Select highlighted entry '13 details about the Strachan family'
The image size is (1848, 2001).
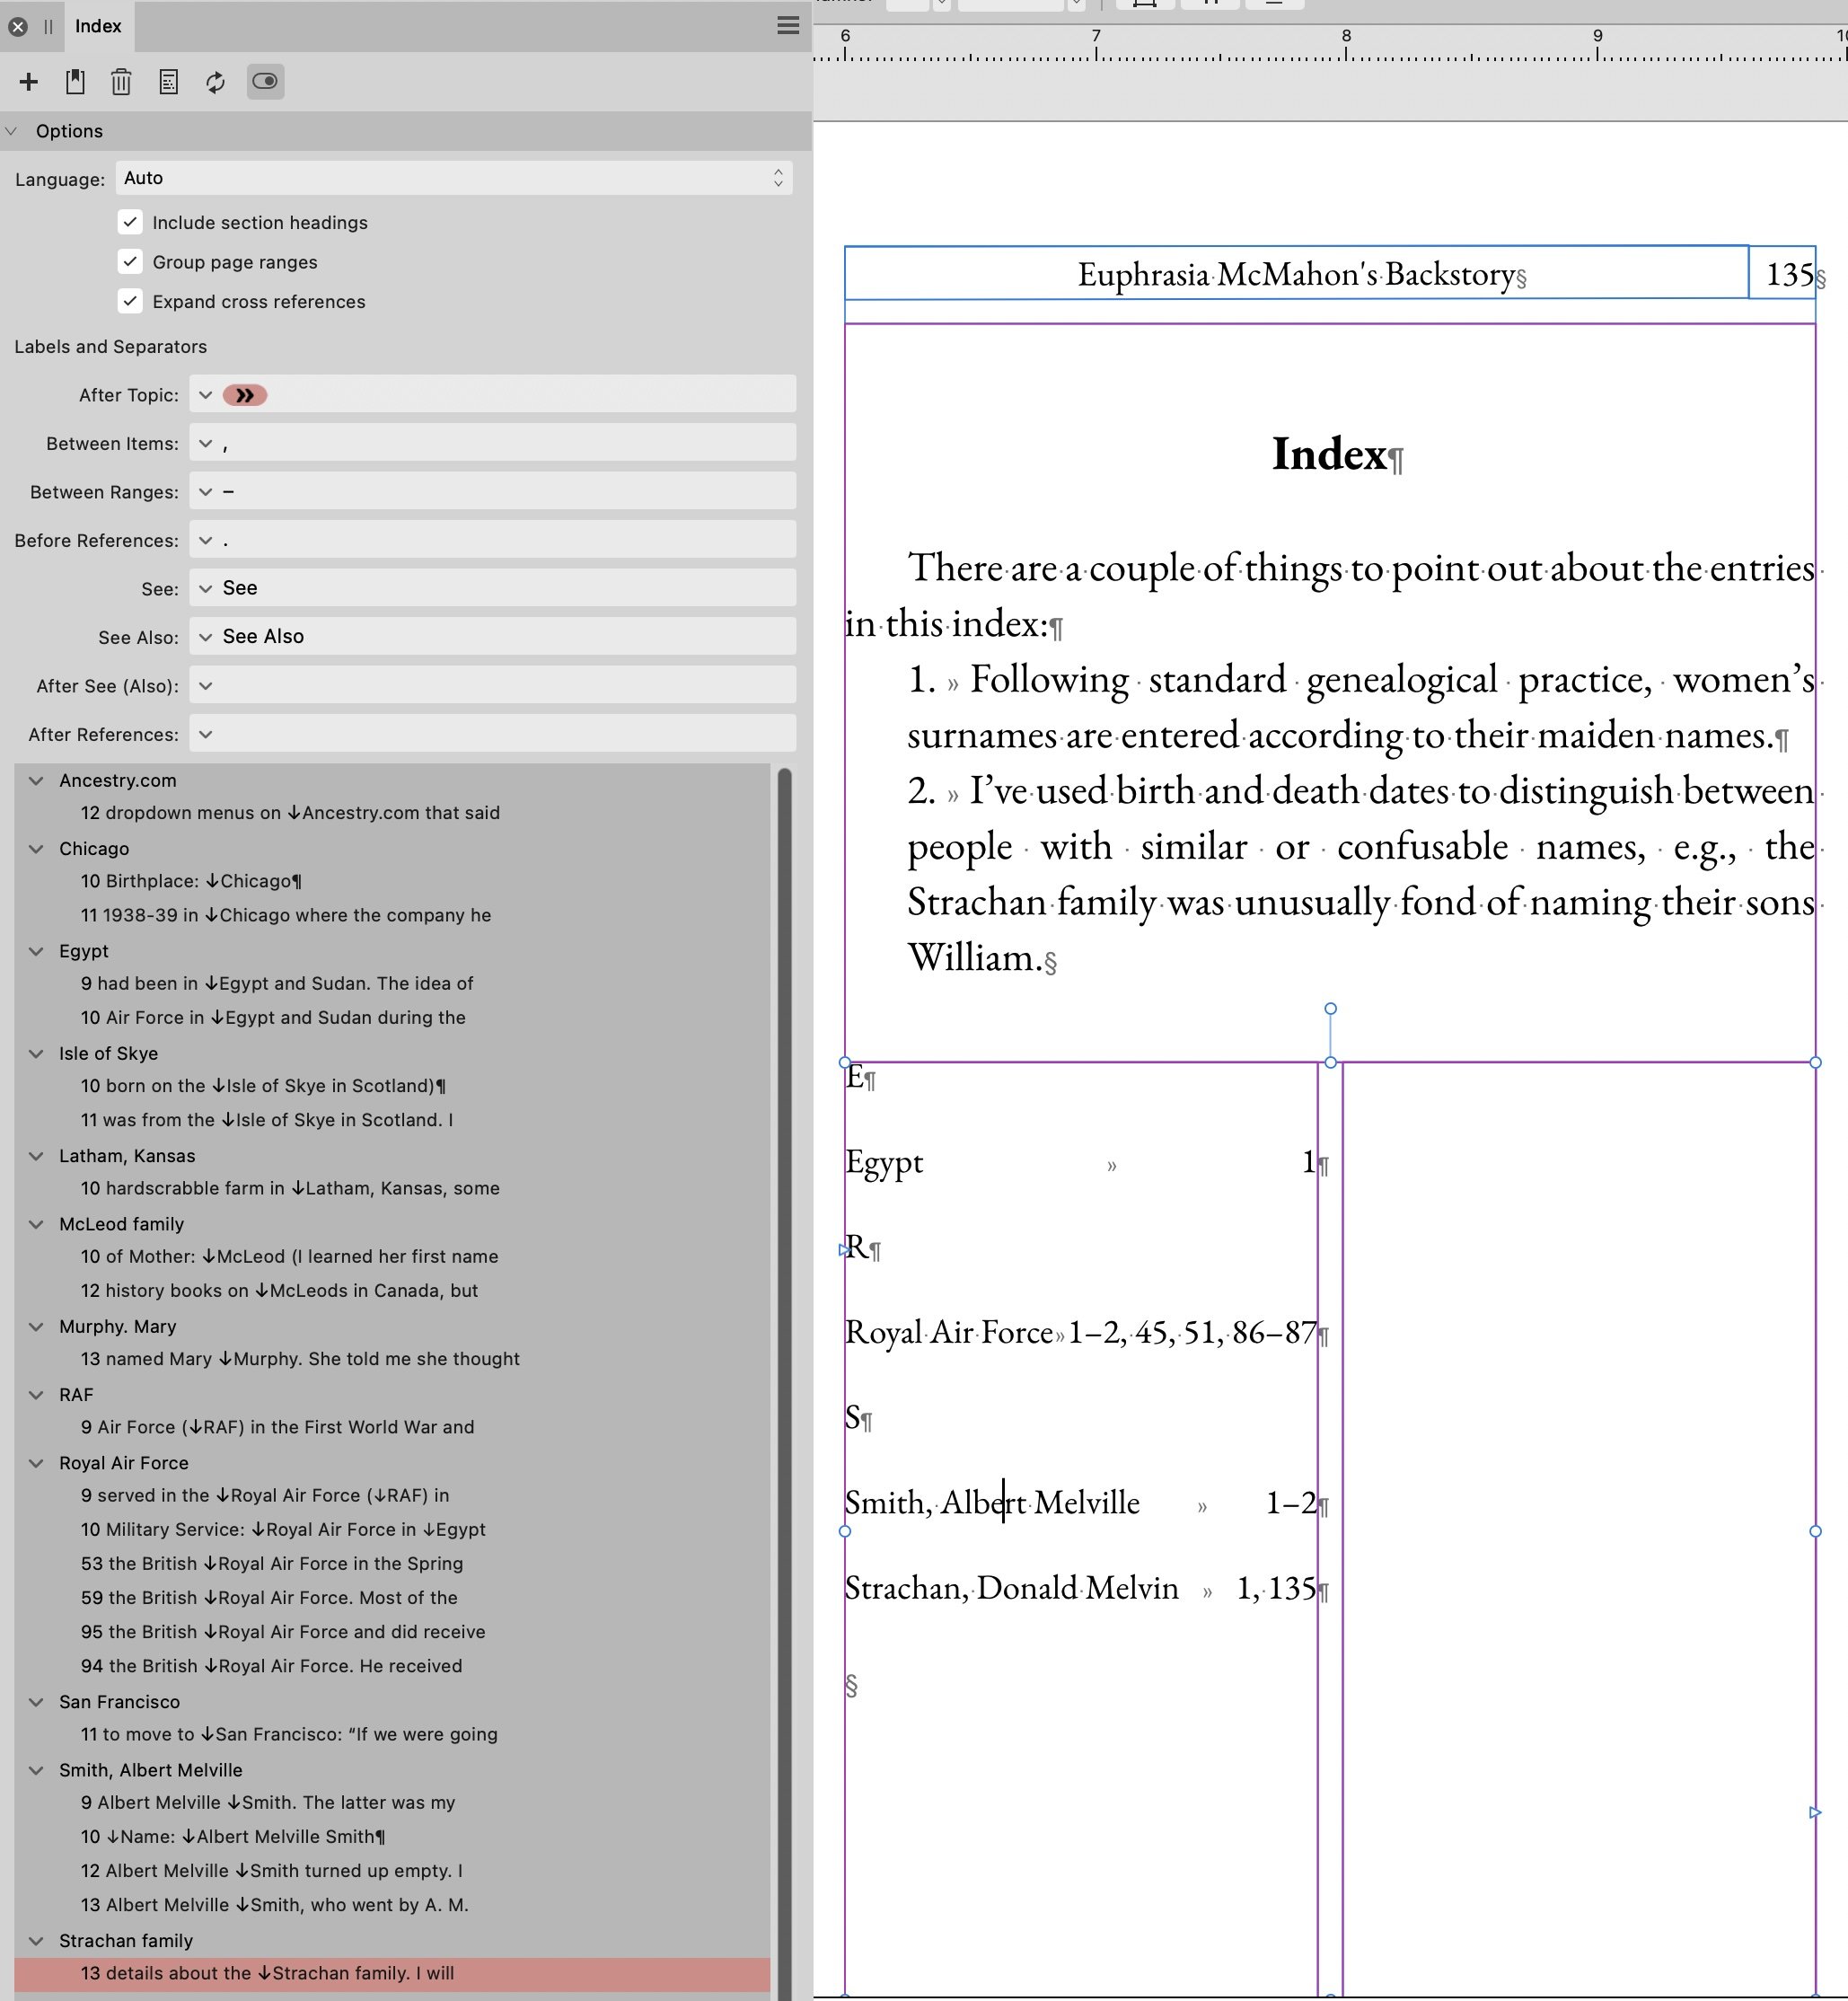[x=392, y=1974]
